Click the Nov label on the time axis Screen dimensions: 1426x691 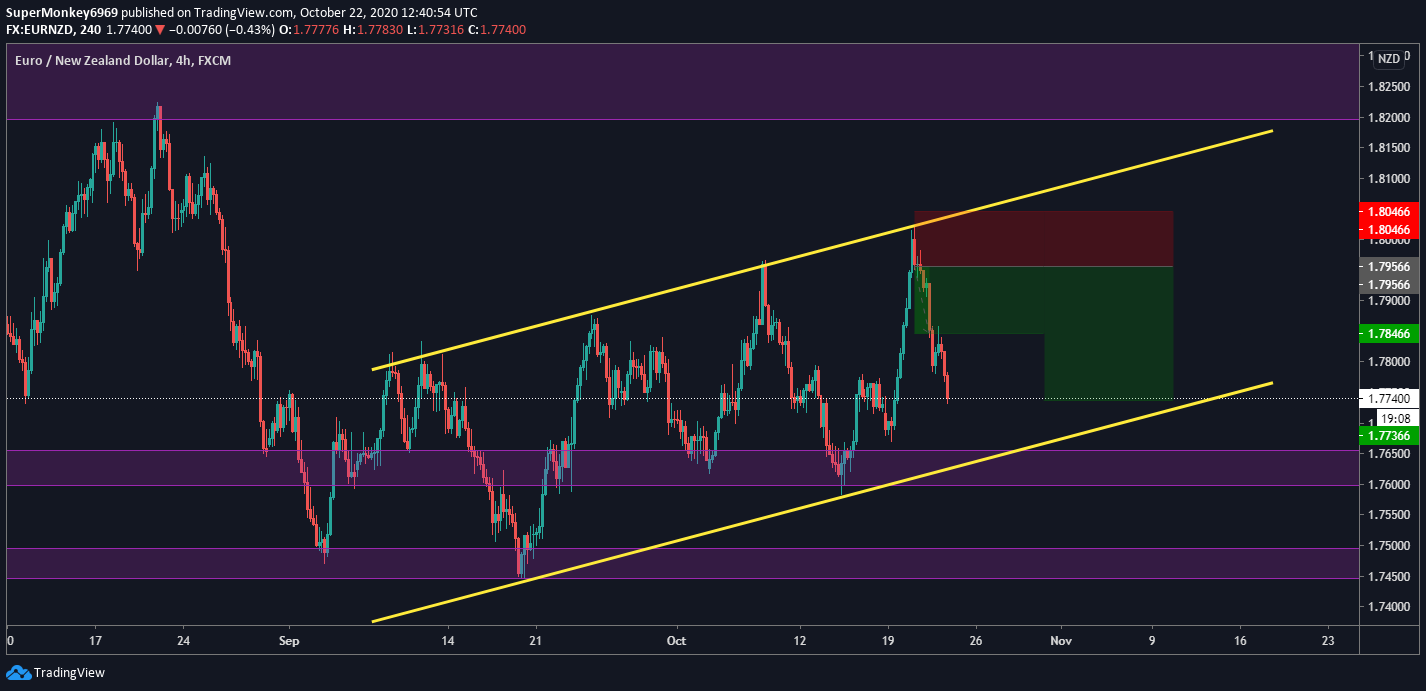point(1062,640)
